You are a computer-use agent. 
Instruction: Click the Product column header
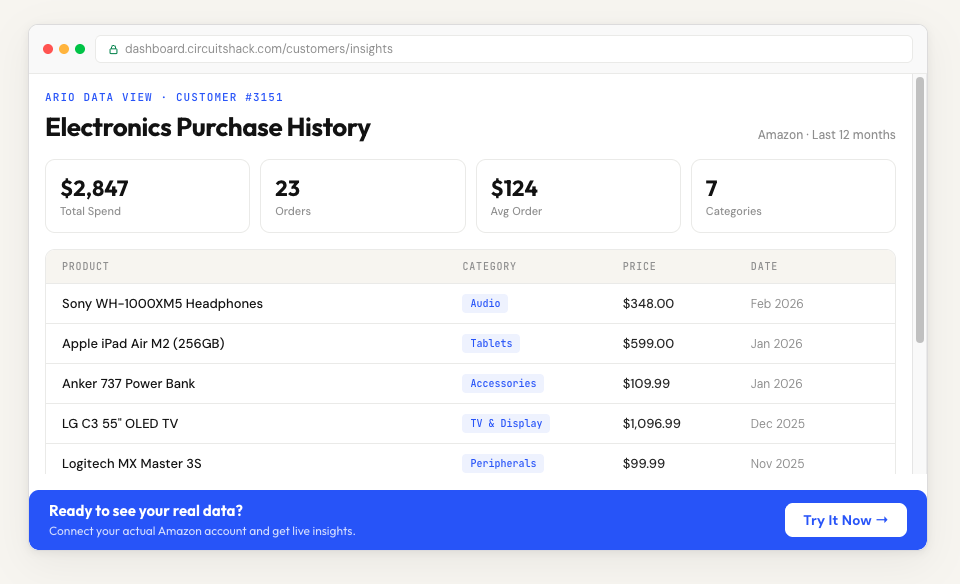(x=85, y=267)
